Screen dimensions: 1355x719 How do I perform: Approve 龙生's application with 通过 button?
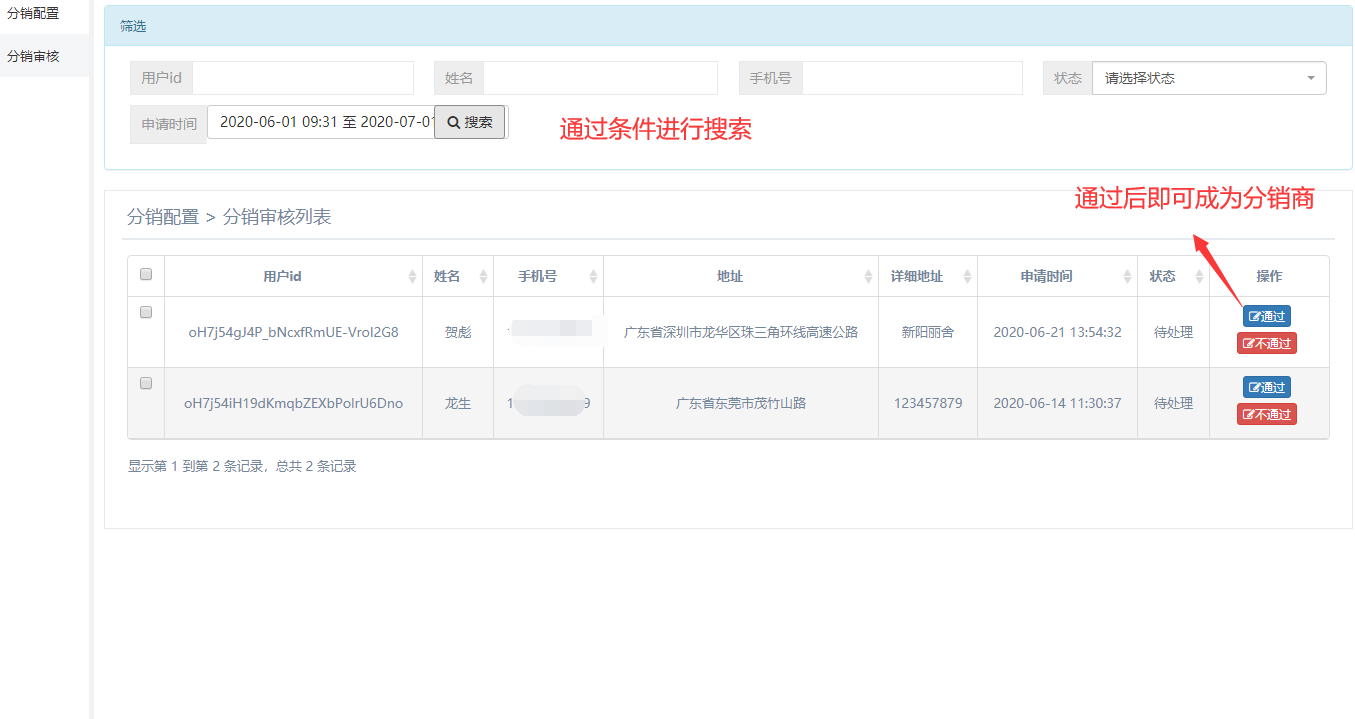(1266, 387)
